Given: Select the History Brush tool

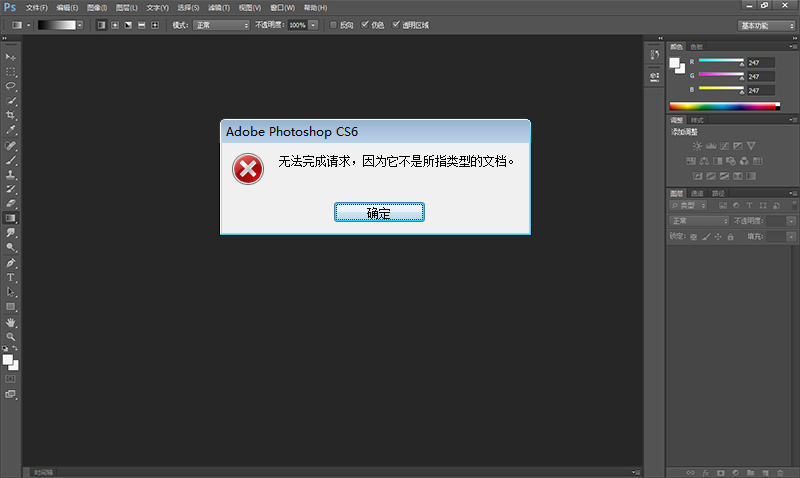Looking at the screenshot, I should (x=10, y=189).
